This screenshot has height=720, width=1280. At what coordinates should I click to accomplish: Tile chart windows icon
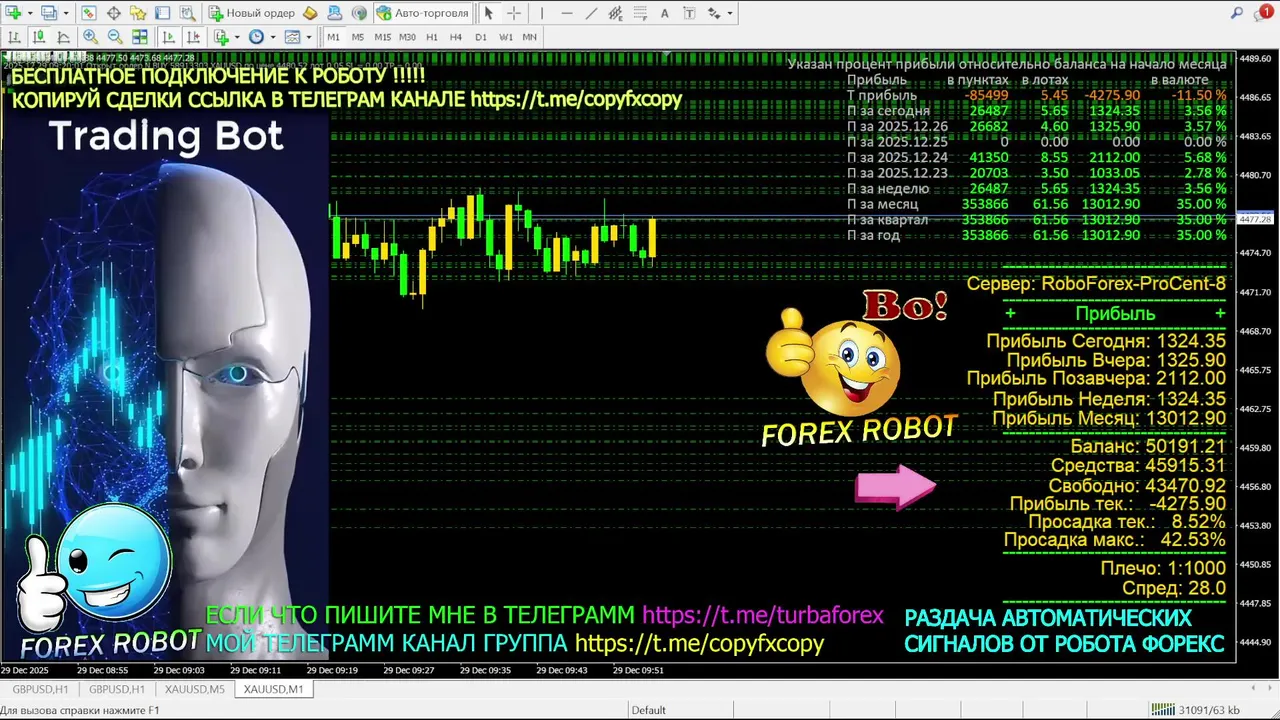[x=140, y=37]
